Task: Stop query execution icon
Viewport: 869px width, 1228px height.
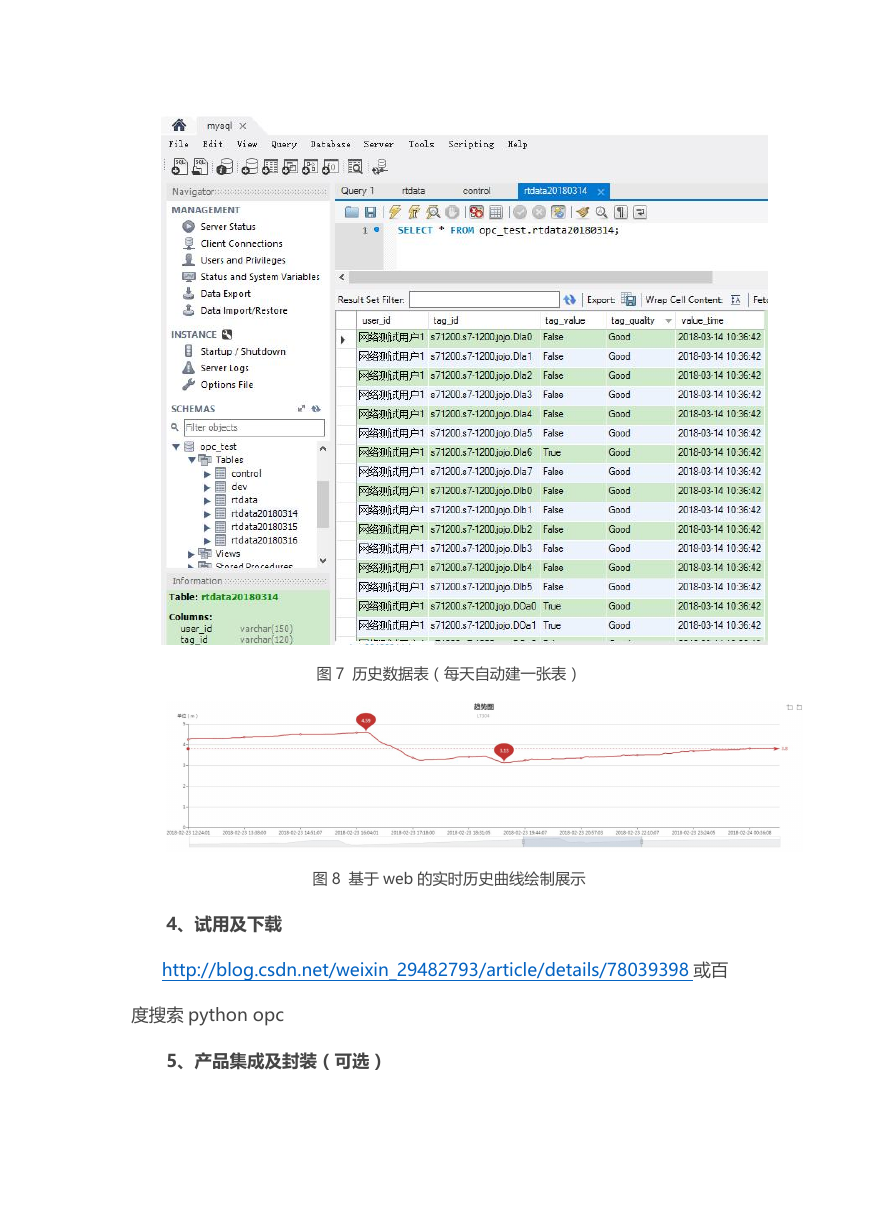Action: point(452,213)
